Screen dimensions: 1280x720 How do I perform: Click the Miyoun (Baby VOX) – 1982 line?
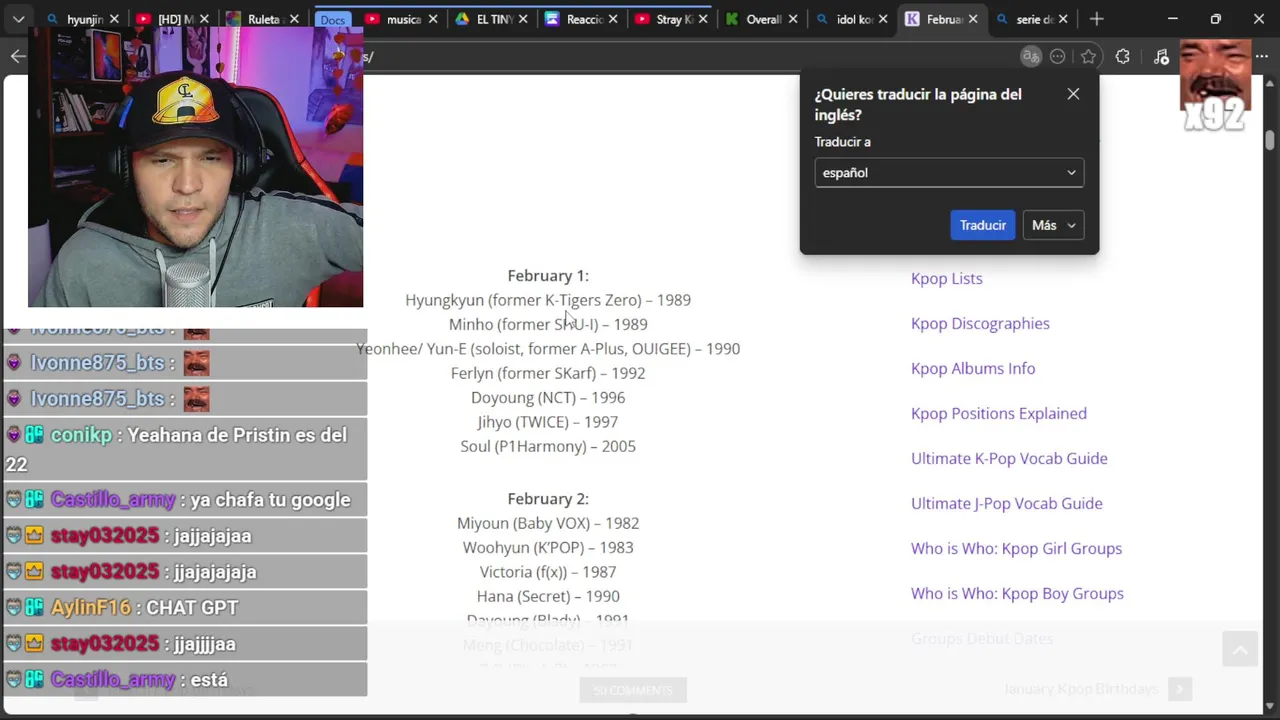coord(548,523)
